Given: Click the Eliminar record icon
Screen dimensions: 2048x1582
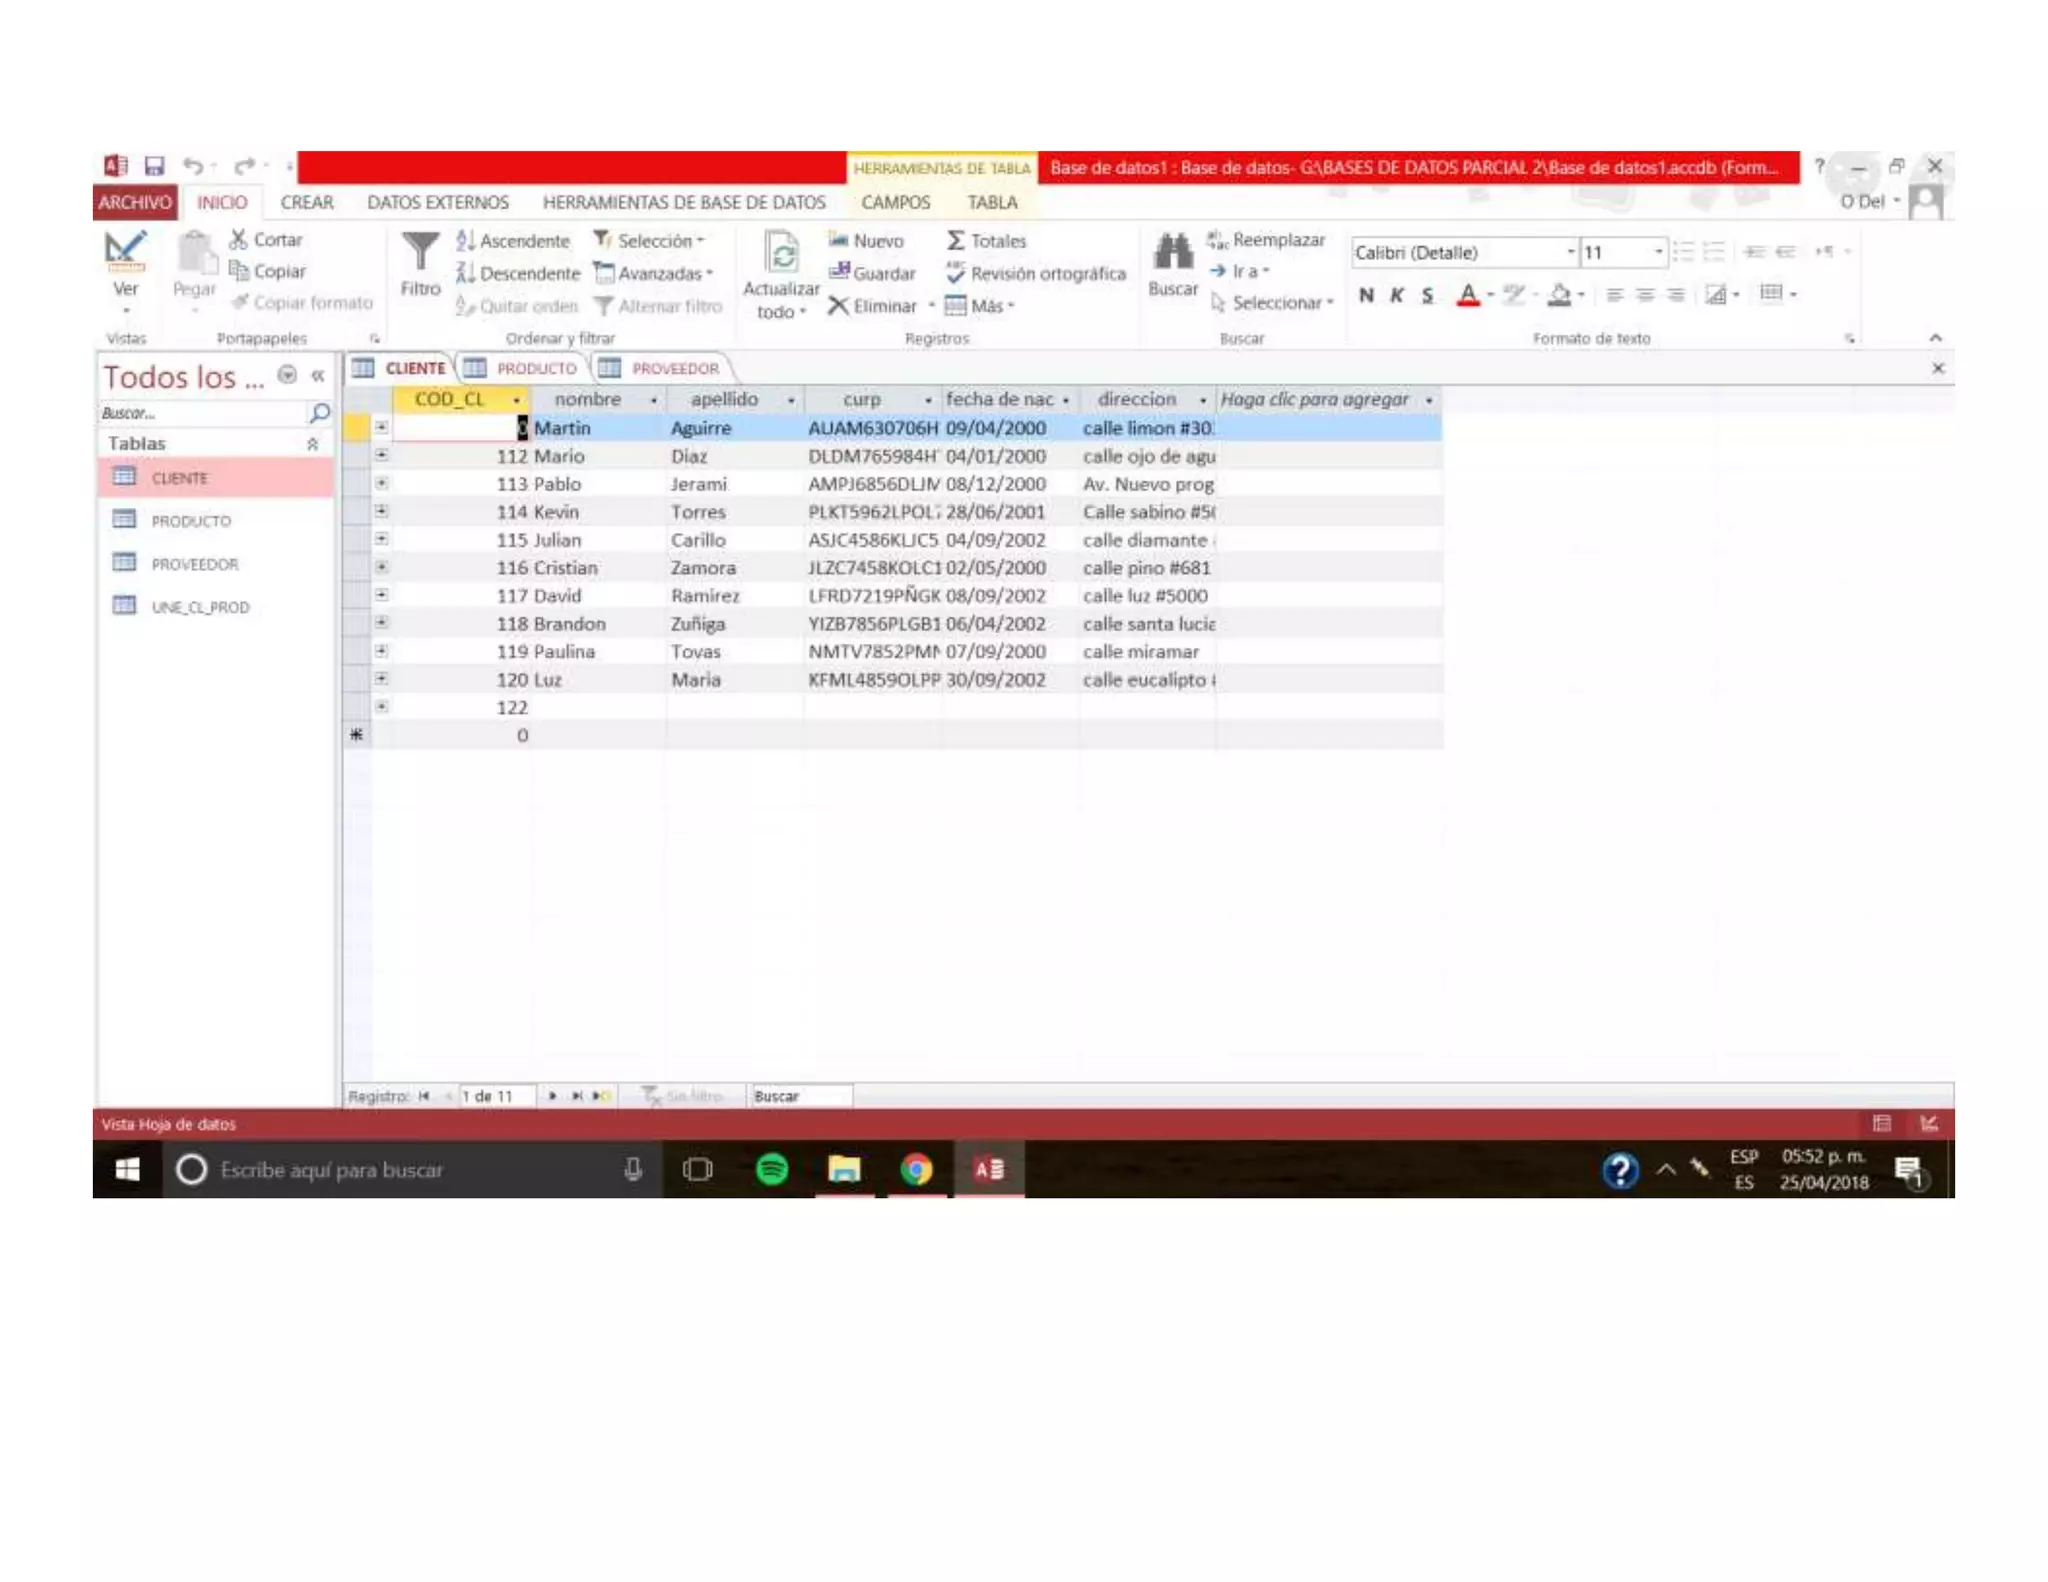Looking at the screenshot, I should (838, 306).
